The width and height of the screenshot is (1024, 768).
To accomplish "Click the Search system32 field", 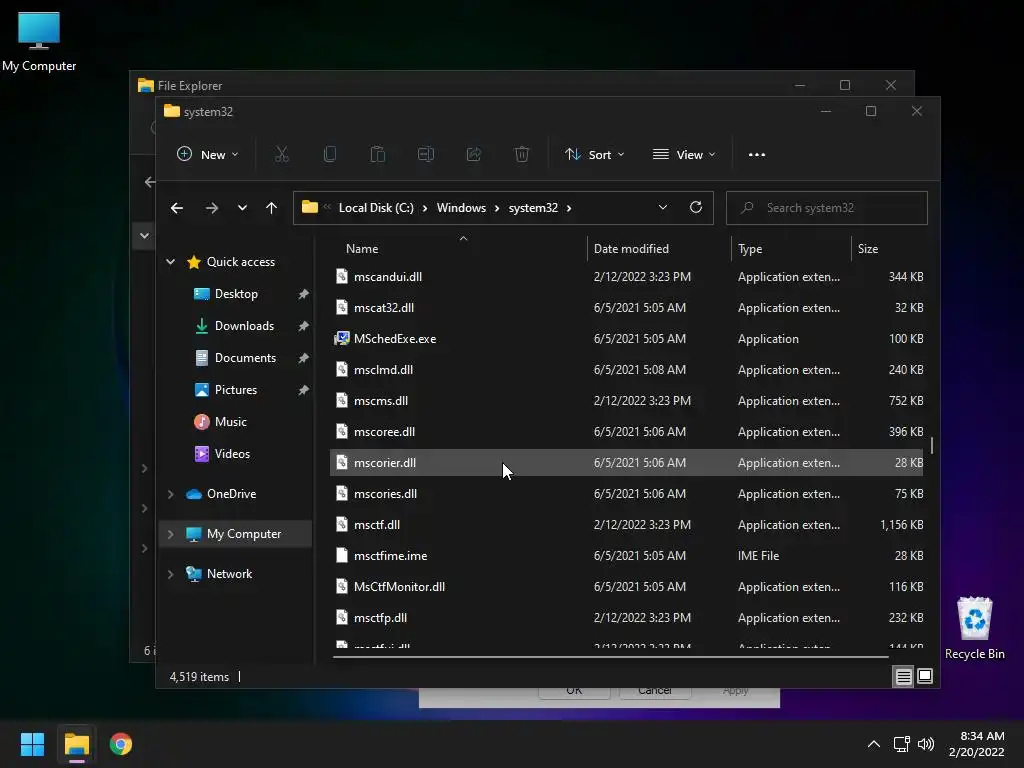I will pyautogui.click(x=826, y=208).
